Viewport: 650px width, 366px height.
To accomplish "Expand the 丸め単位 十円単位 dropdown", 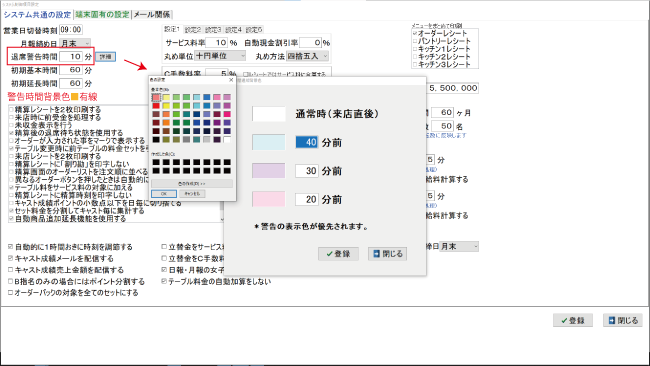I will pyautogui.click(x=220, y=56).
